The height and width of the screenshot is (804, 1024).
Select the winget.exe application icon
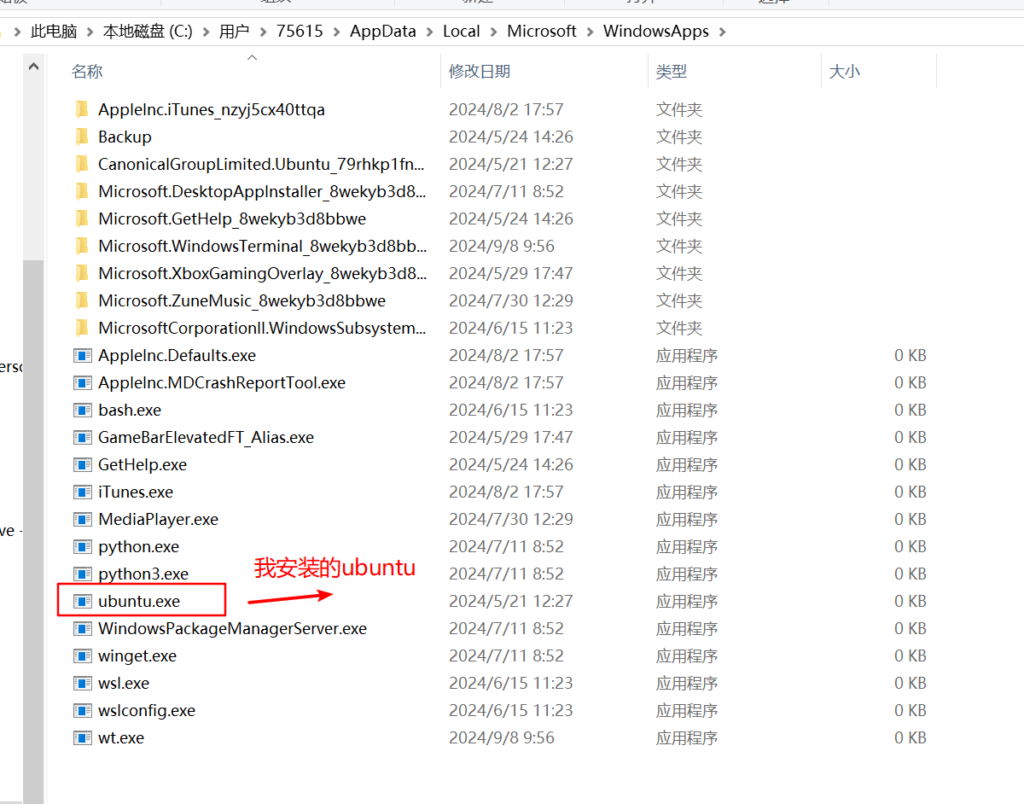(x=82, y=656)
